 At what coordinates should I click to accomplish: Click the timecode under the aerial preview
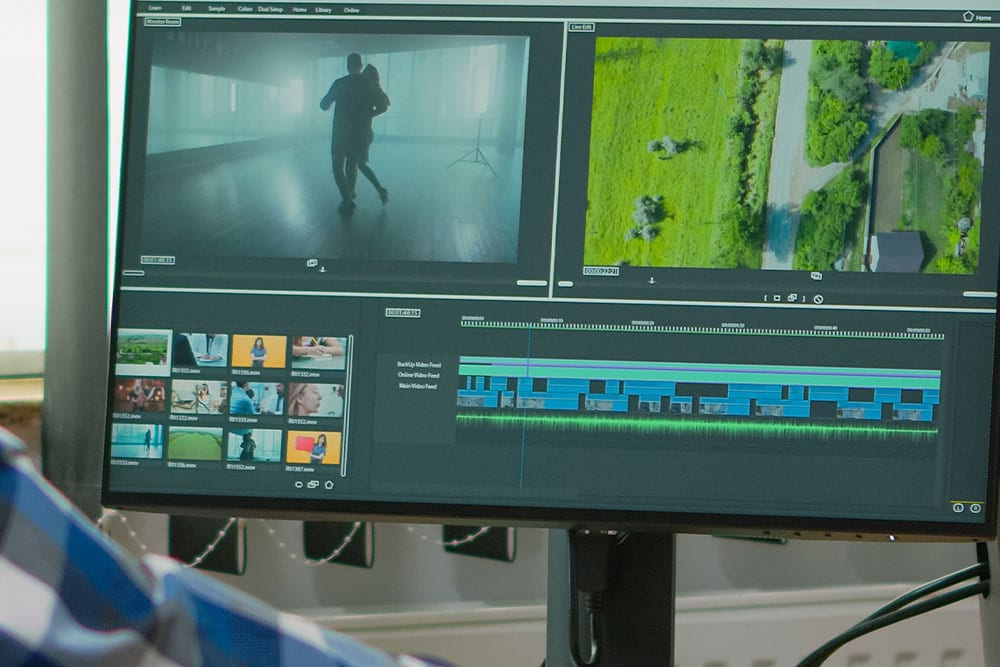(601, 271)
